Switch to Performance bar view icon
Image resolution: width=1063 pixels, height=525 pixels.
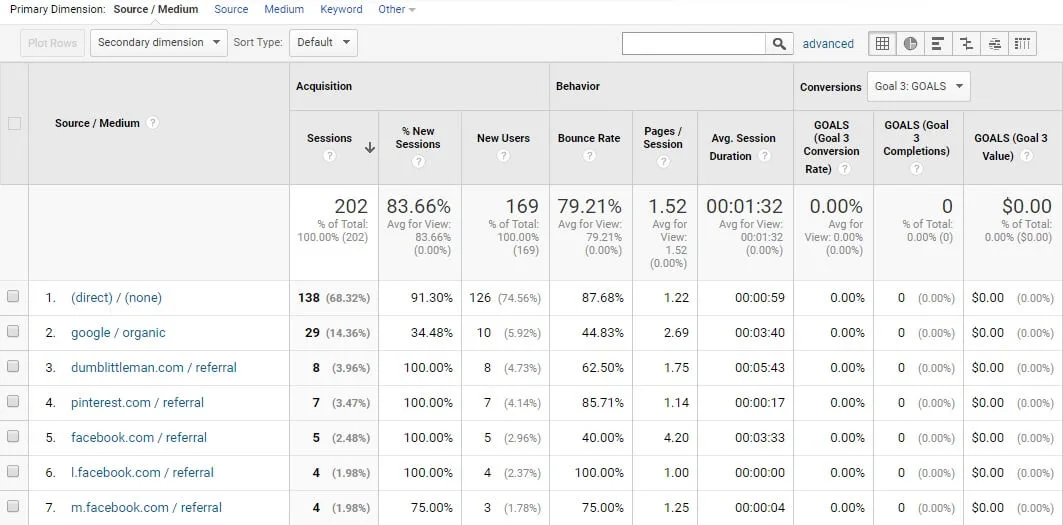[938, 43]
